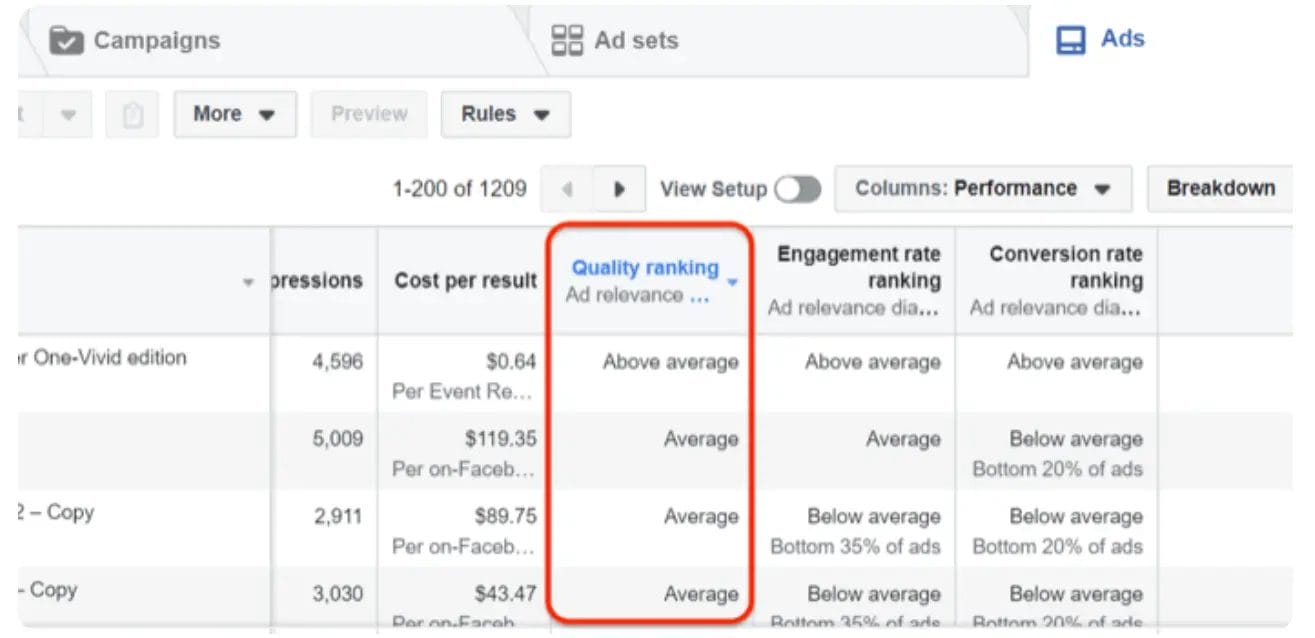The height and width of the screenshot is (638, 1315).
Task: Select the Ad sets grid icon
Action: pos(566,40)
